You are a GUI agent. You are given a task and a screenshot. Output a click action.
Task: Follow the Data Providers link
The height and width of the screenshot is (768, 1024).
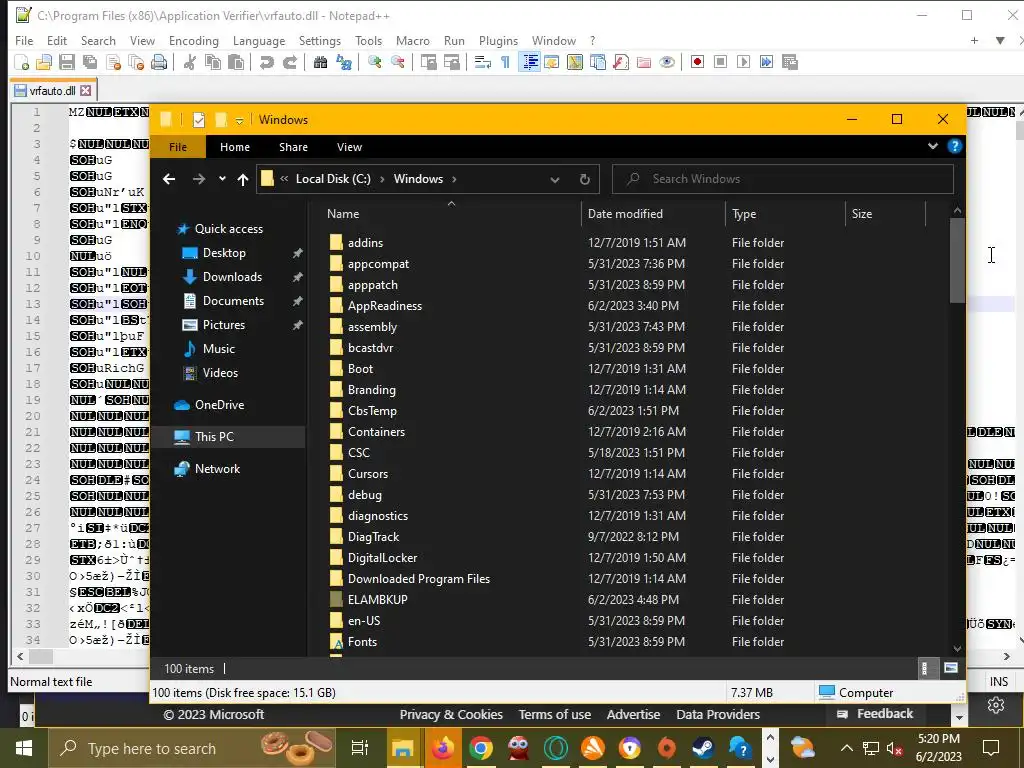(718, 714)
